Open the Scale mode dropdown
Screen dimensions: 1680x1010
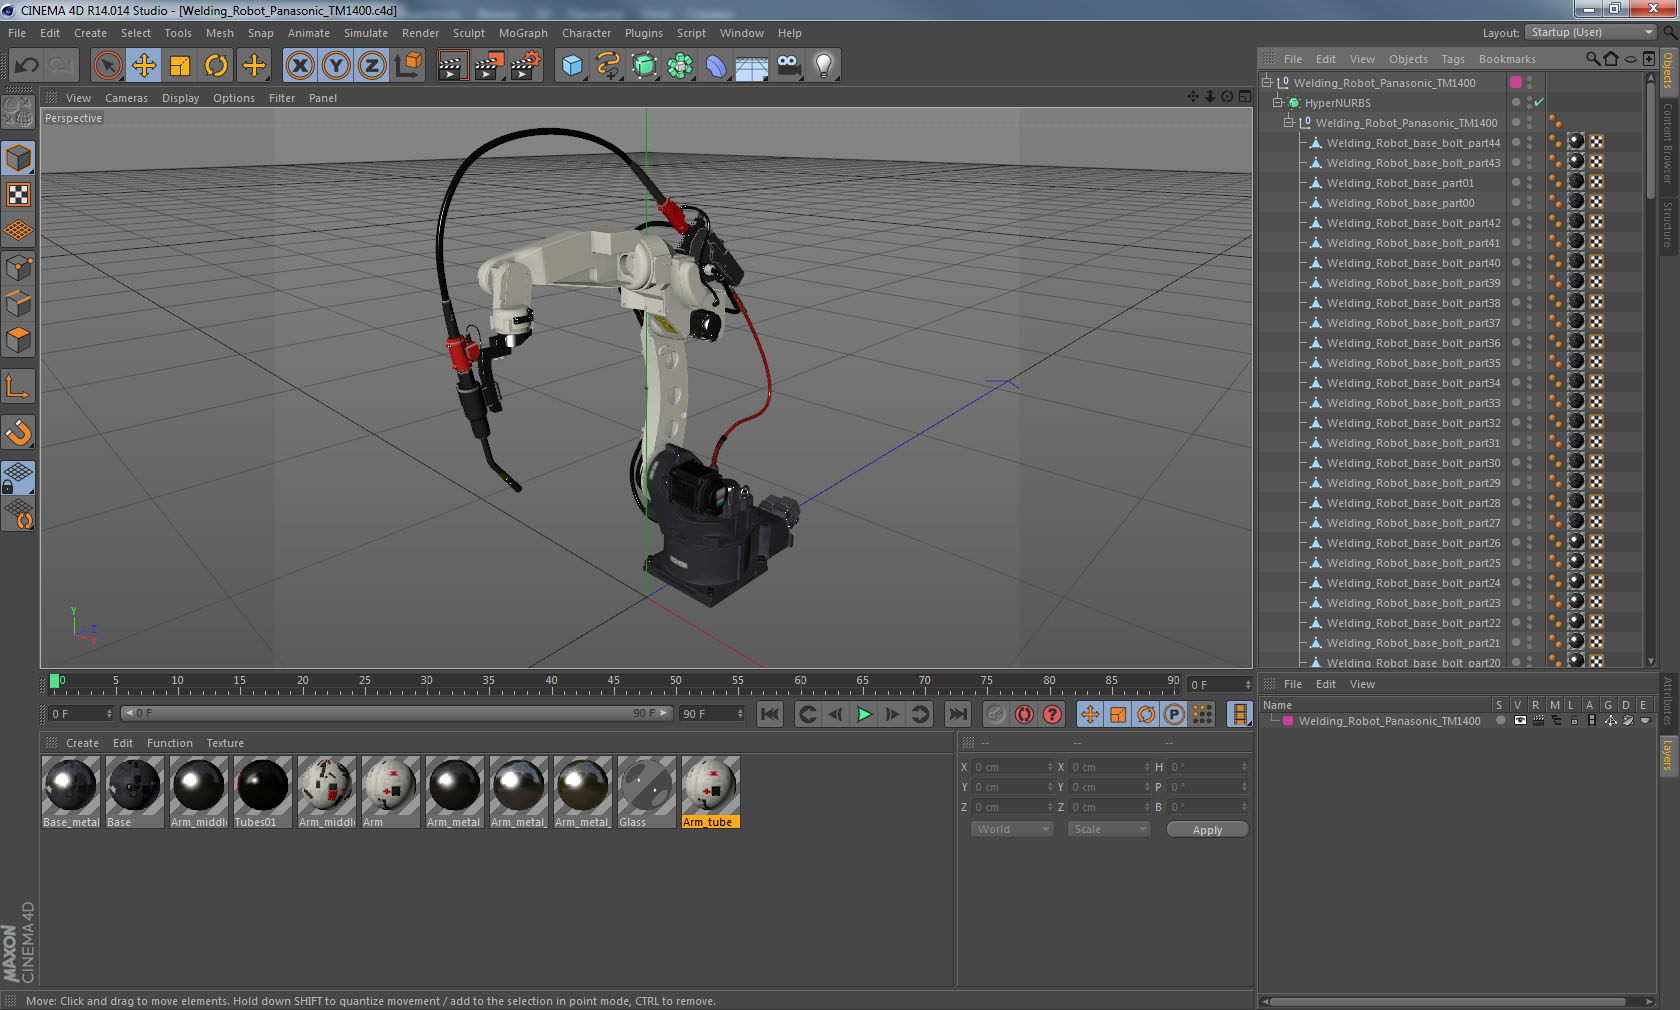(1109, 830)
